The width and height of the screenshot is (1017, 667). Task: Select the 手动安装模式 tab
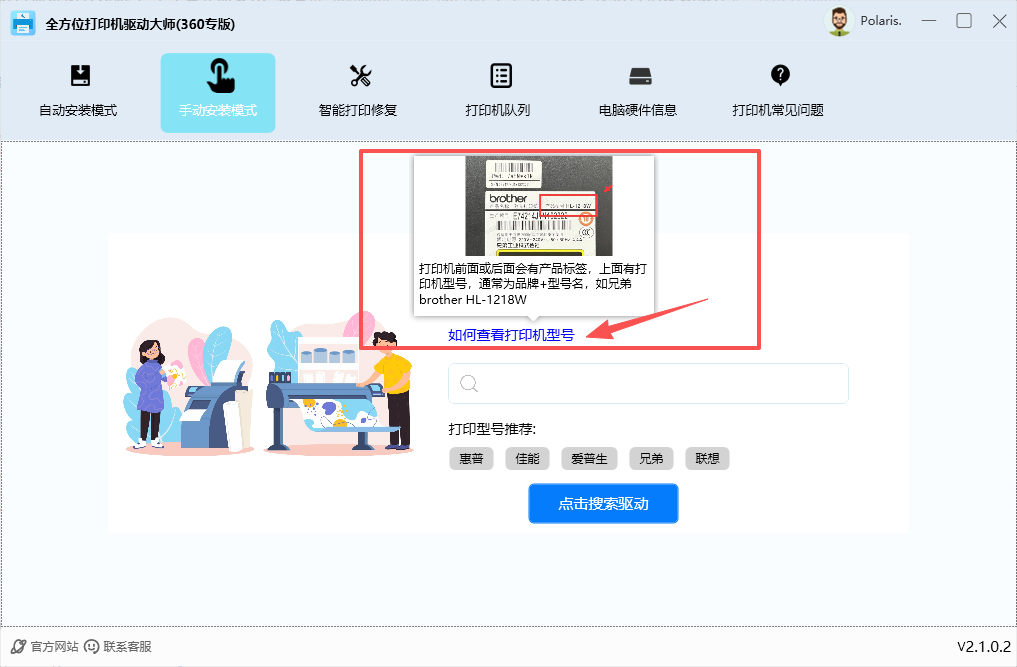(217, 92)
